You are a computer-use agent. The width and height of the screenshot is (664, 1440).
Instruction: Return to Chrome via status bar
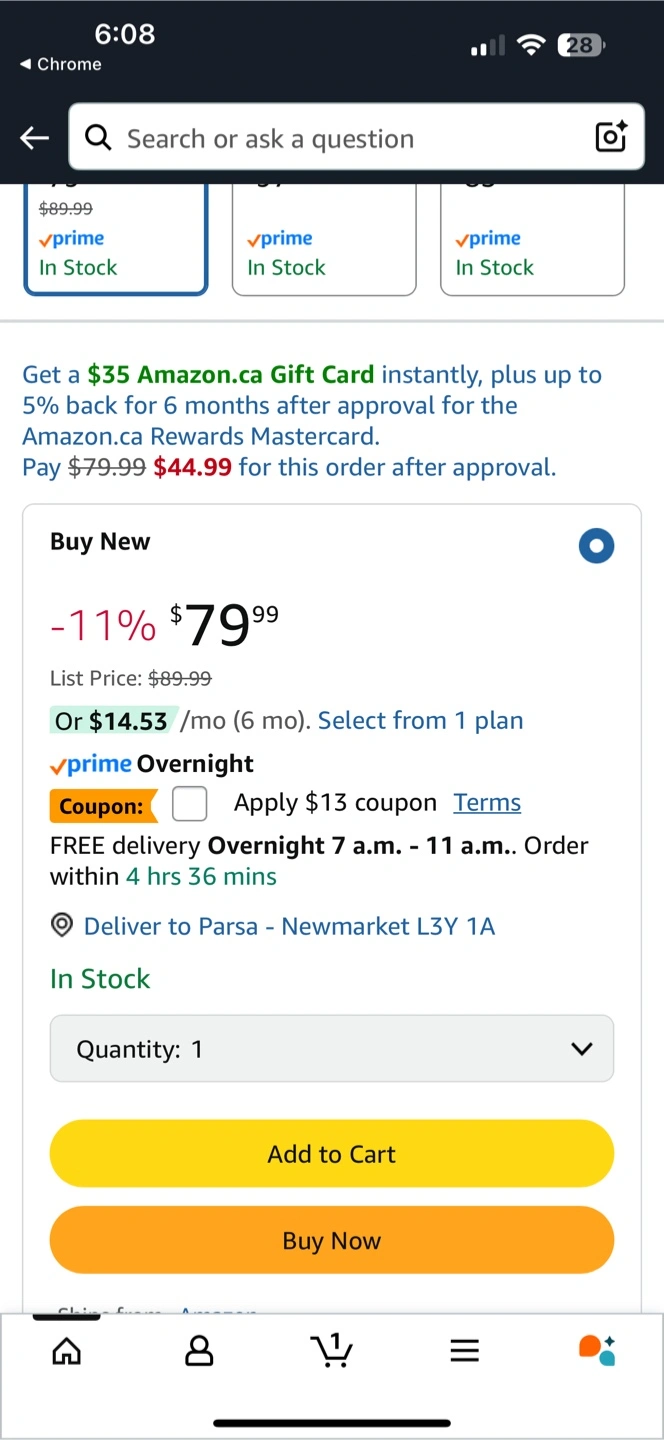[61, 64]
